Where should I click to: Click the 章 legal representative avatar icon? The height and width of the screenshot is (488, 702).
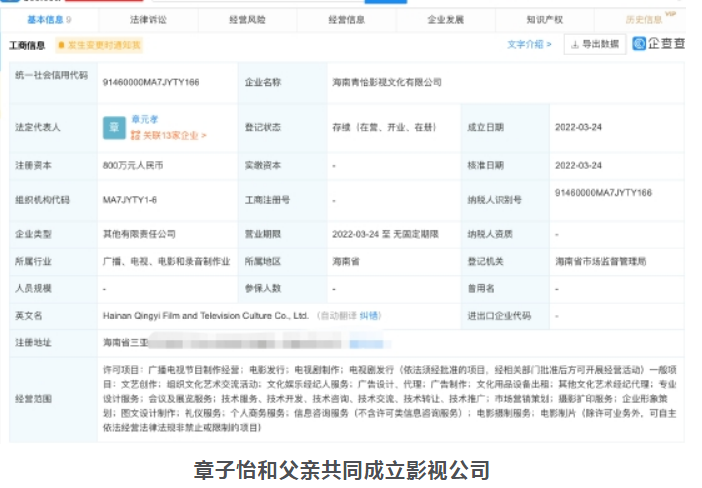(114, 128)
